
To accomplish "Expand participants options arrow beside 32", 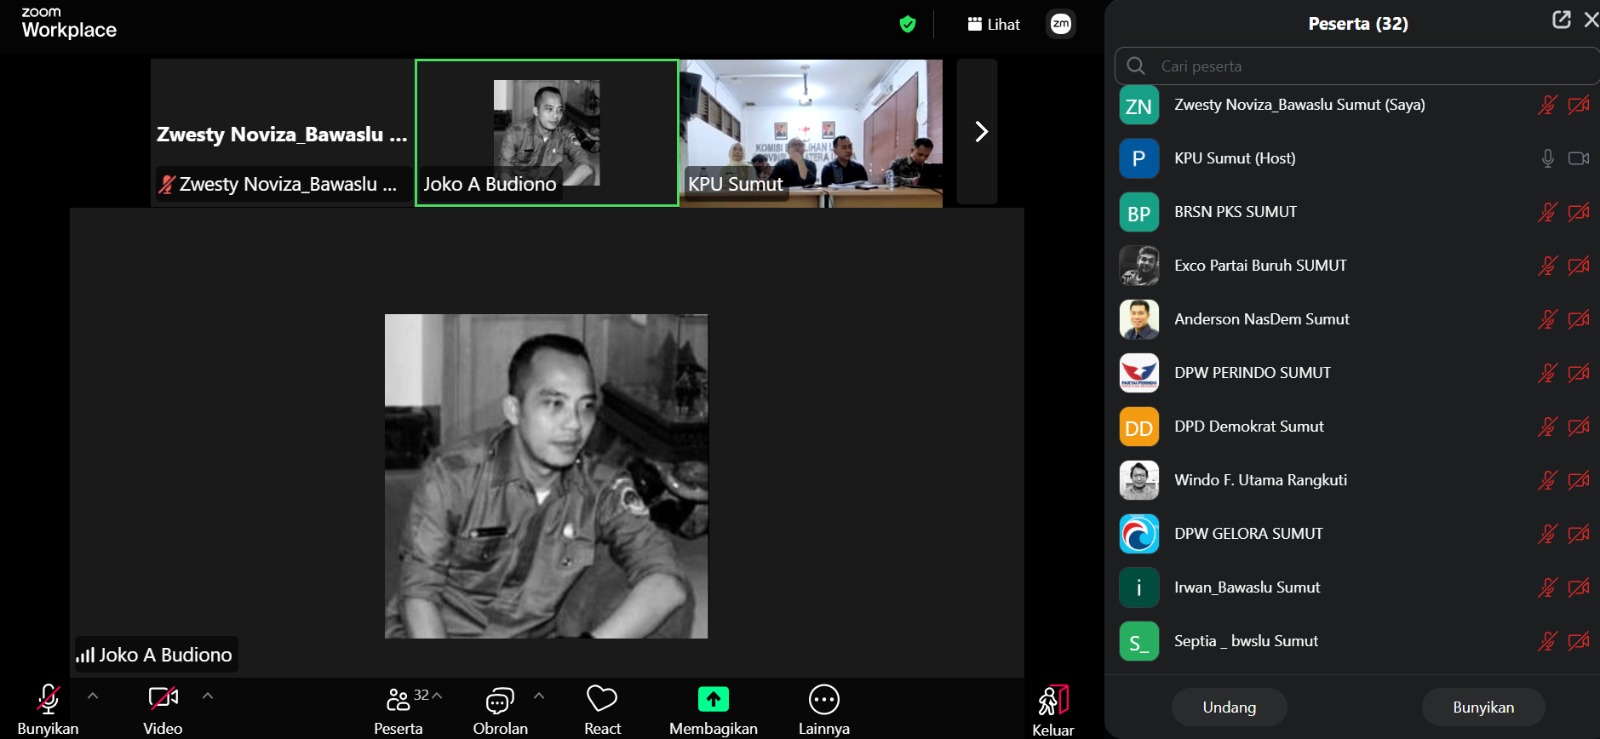I will coord(437,696).
